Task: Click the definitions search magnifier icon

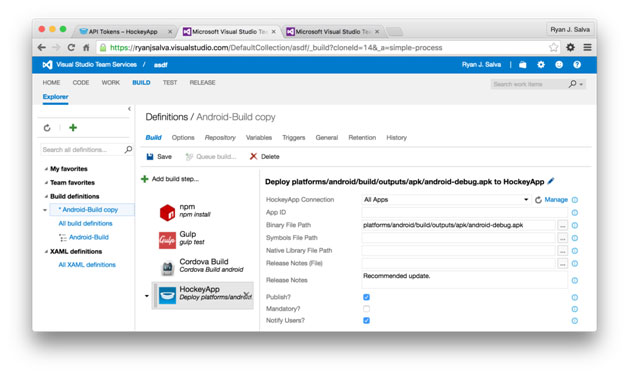Action: (128, 149)
